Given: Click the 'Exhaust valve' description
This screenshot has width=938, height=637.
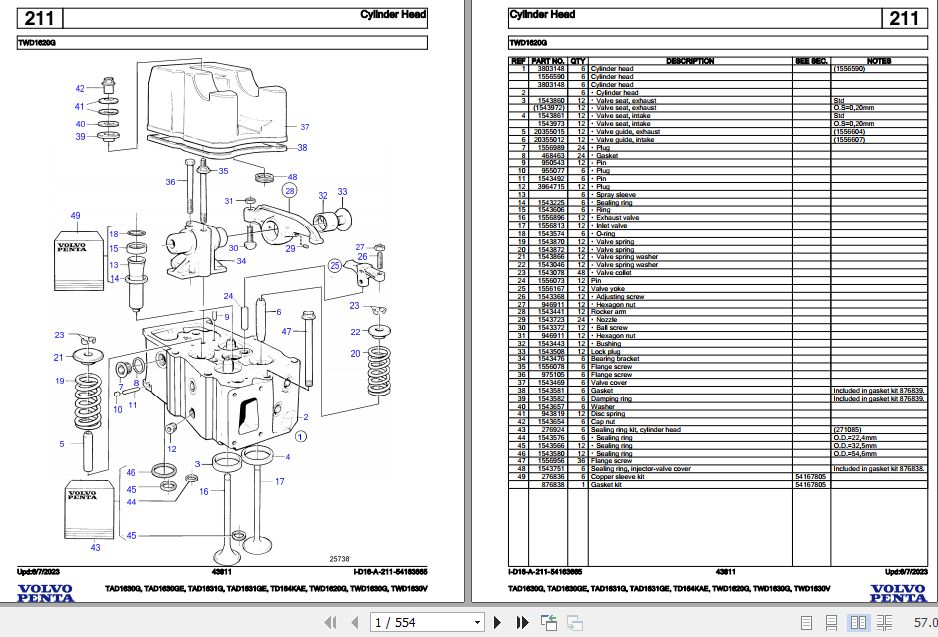Looking at the screenshot, I should (617, 218).
